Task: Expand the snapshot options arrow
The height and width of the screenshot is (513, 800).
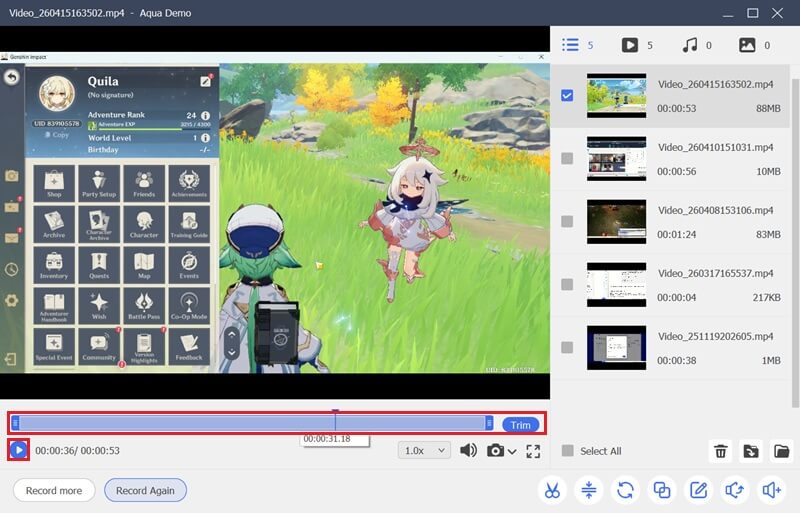Action: [x=512, y=452]
